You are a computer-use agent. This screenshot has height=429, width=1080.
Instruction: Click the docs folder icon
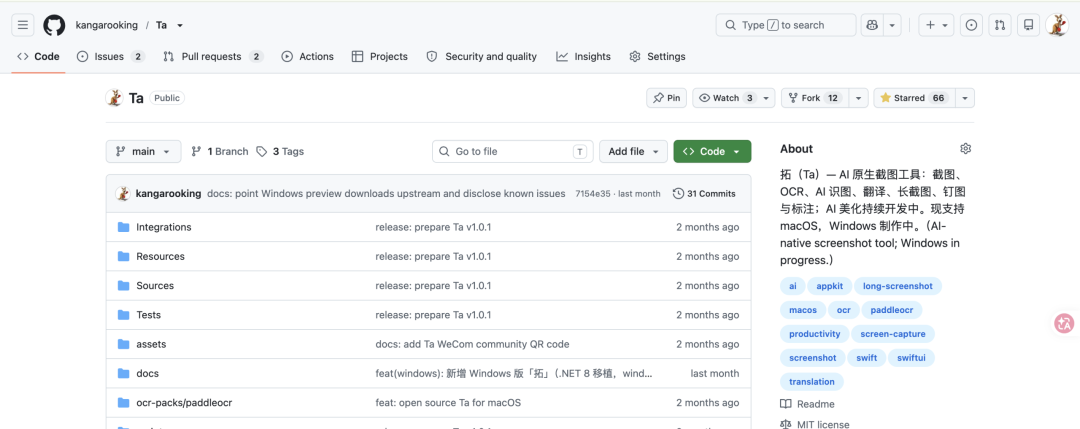123,373
